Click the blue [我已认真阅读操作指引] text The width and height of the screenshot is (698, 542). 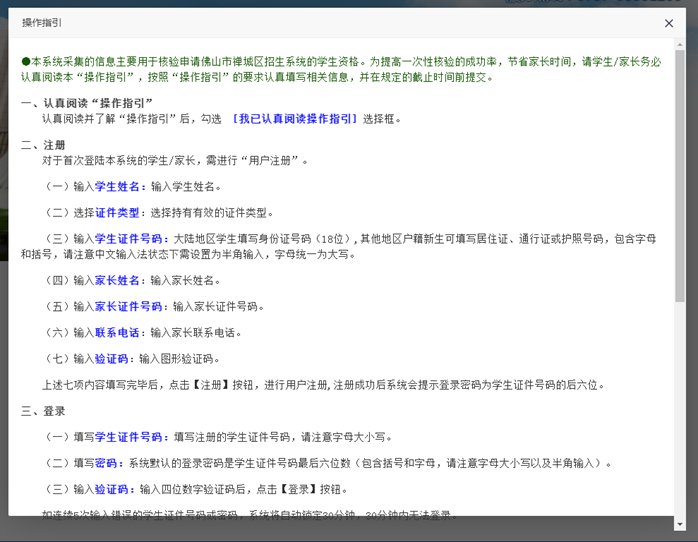click(294, 119)
